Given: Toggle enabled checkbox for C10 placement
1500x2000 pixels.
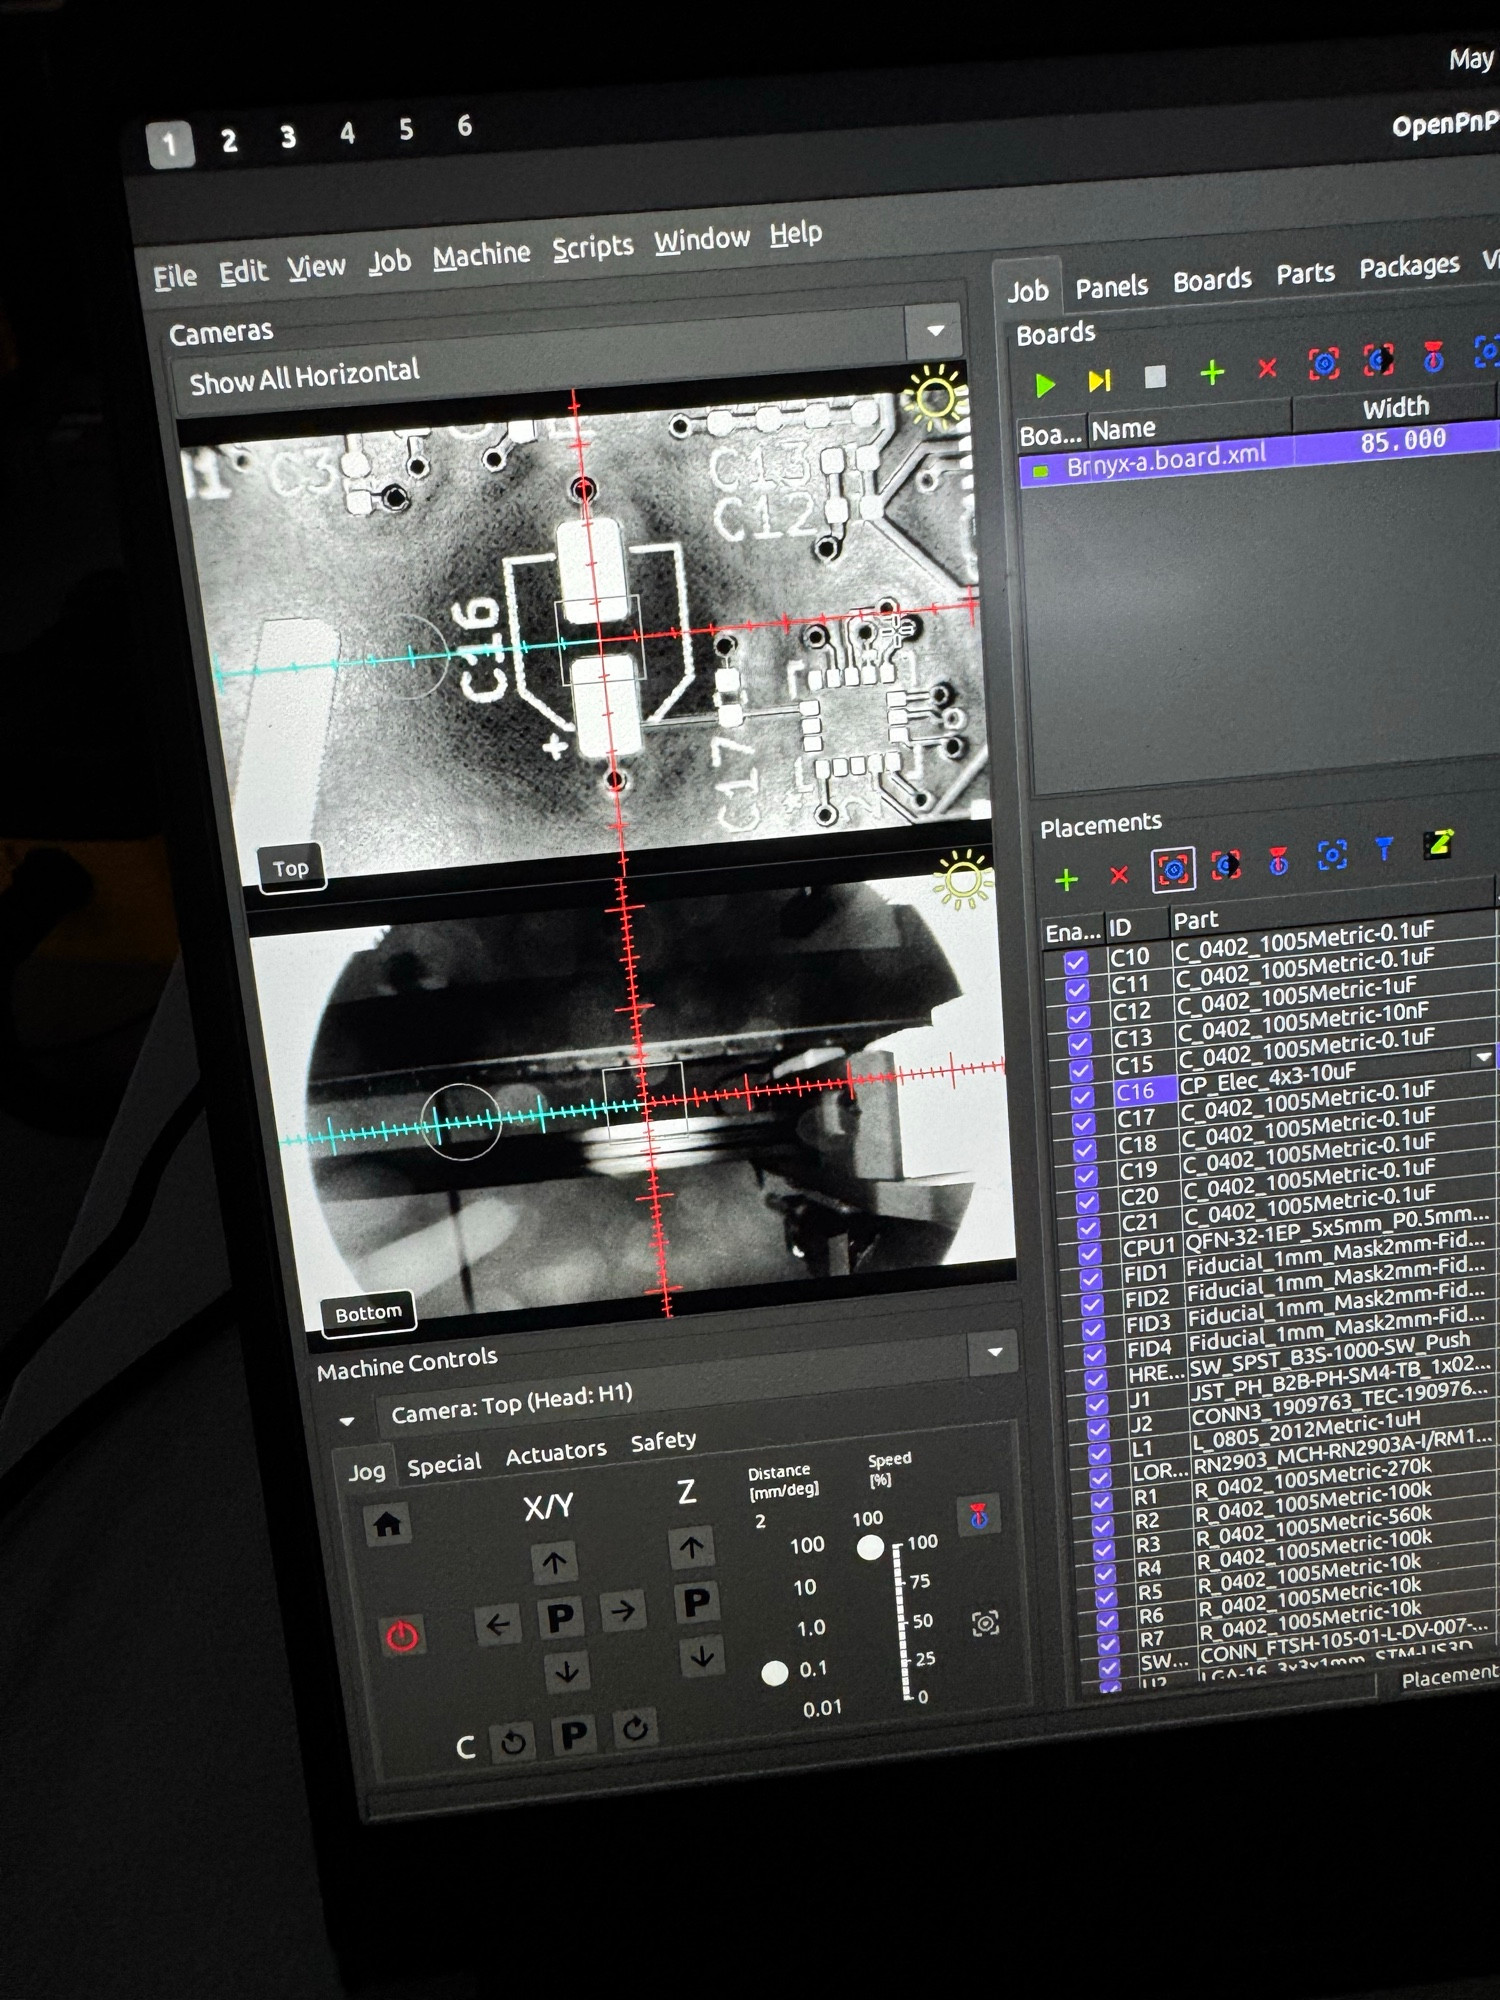Looking at the screenshot, I should coord(1076,962).
